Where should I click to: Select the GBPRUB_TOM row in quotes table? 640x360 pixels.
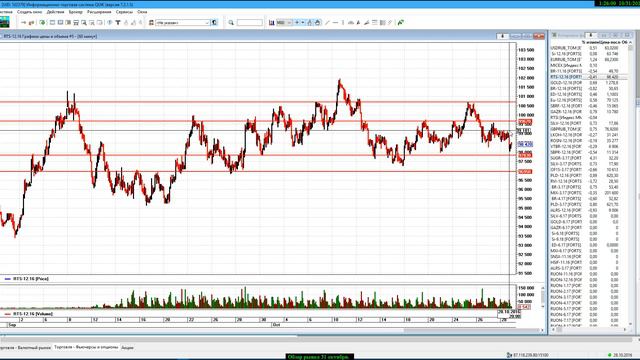tap(588, 129)
